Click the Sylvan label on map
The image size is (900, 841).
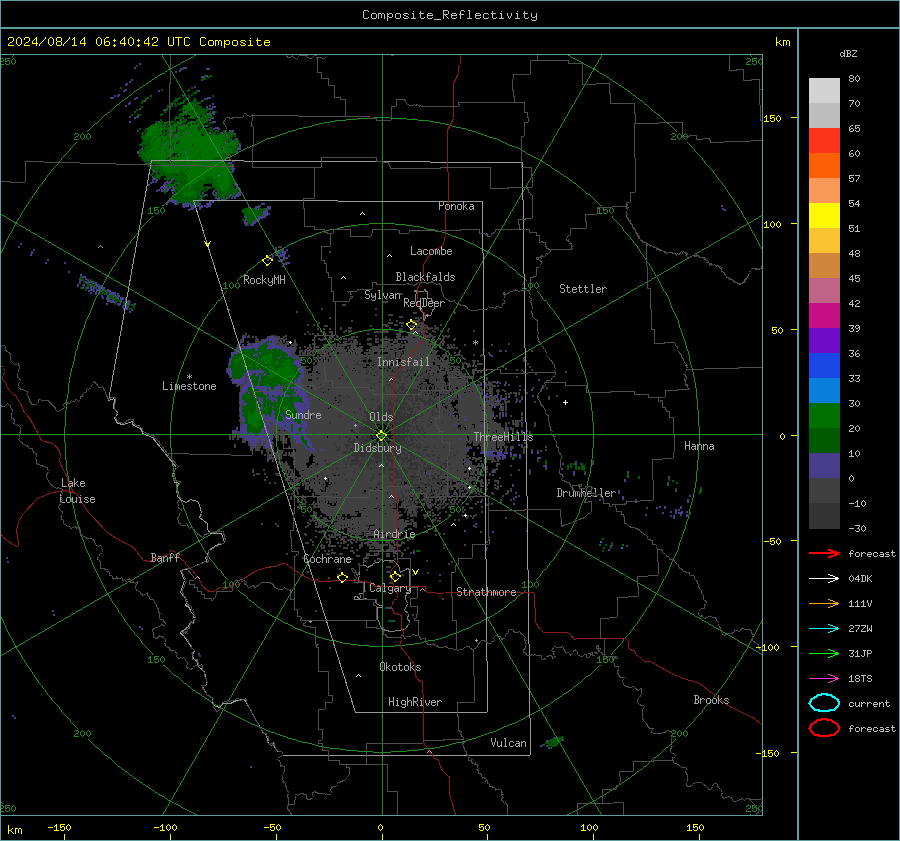click(383, 295)
